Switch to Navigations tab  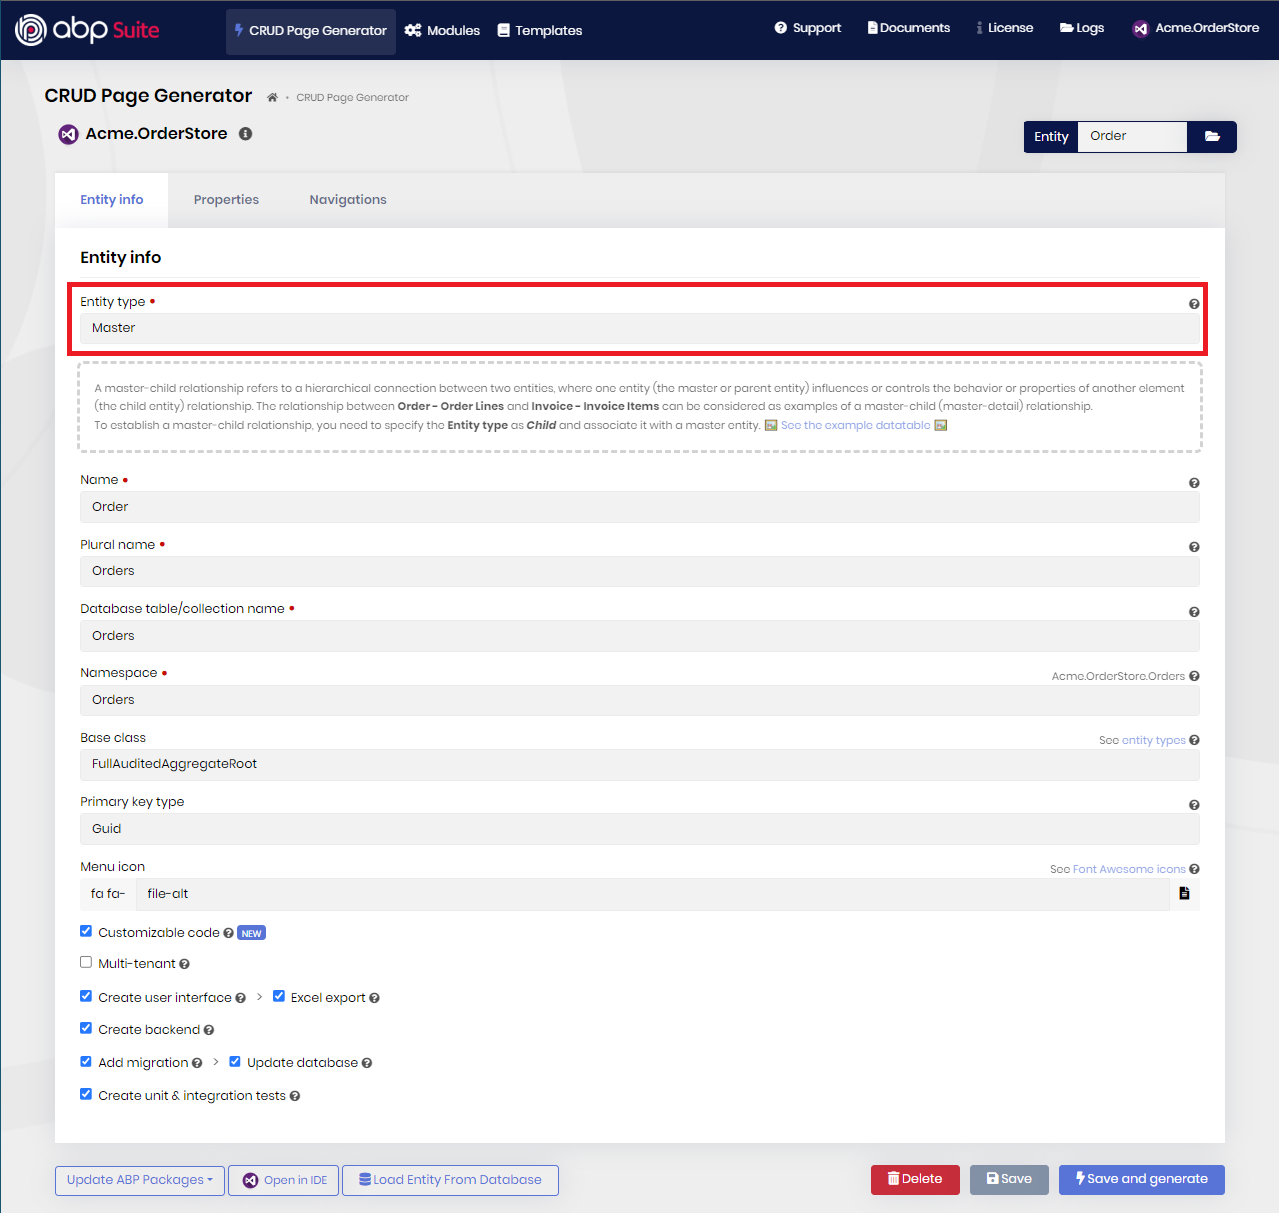pyautogui.click(x=348, y=200)
